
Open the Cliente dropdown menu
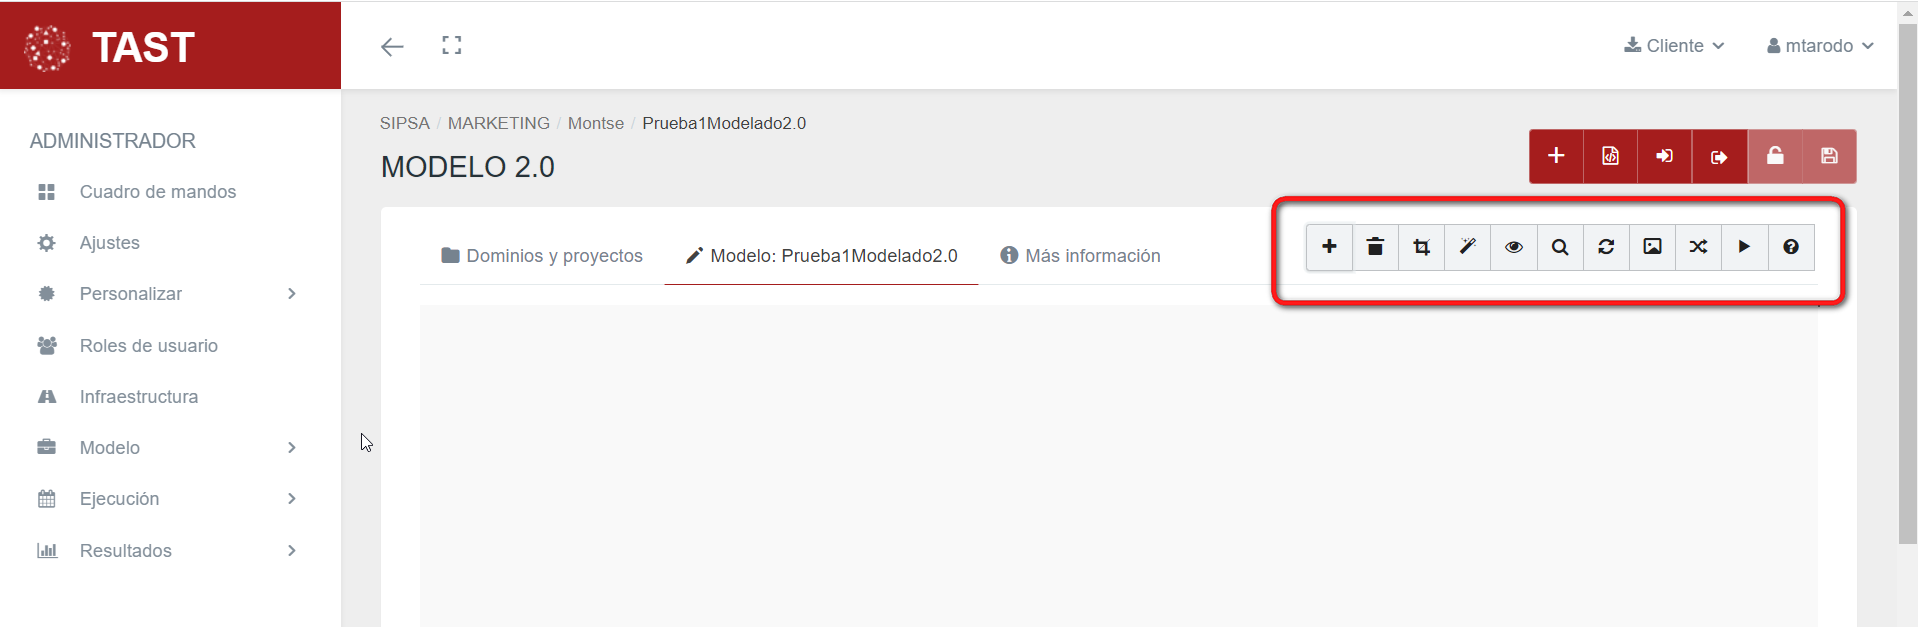[x=1674, y=46]
